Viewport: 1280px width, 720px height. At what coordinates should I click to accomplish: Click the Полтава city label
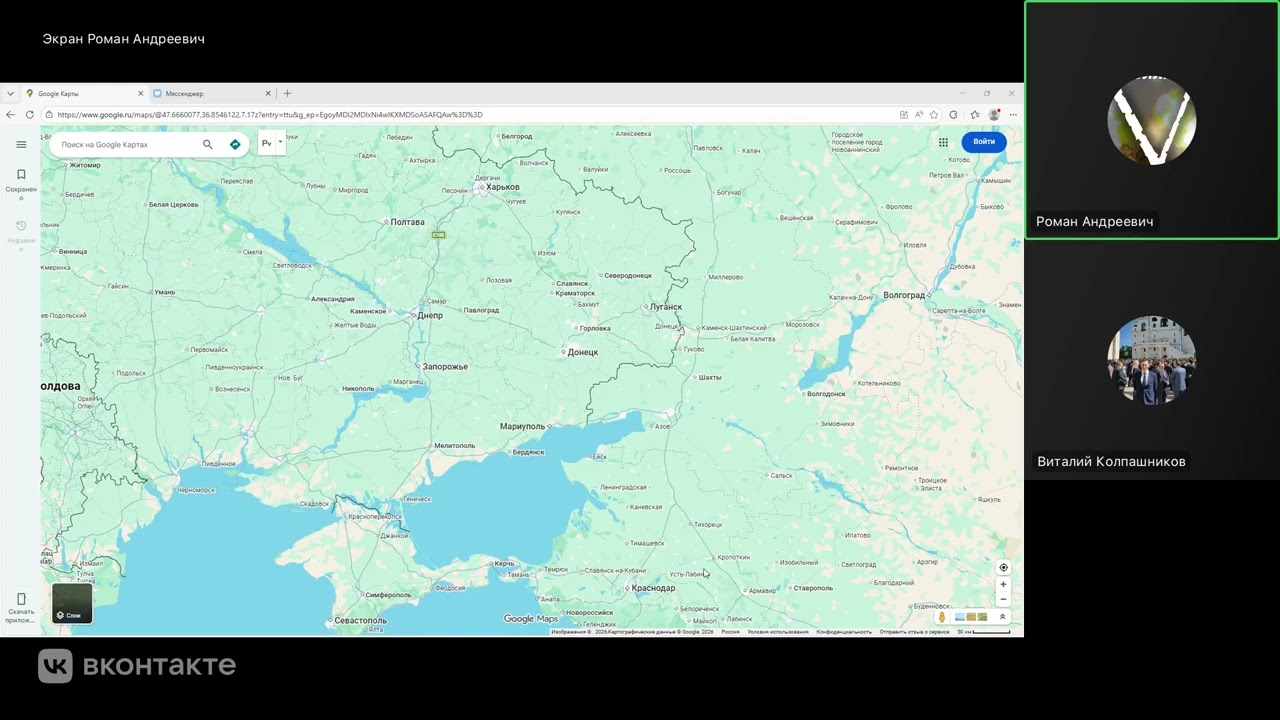[406, 222]
